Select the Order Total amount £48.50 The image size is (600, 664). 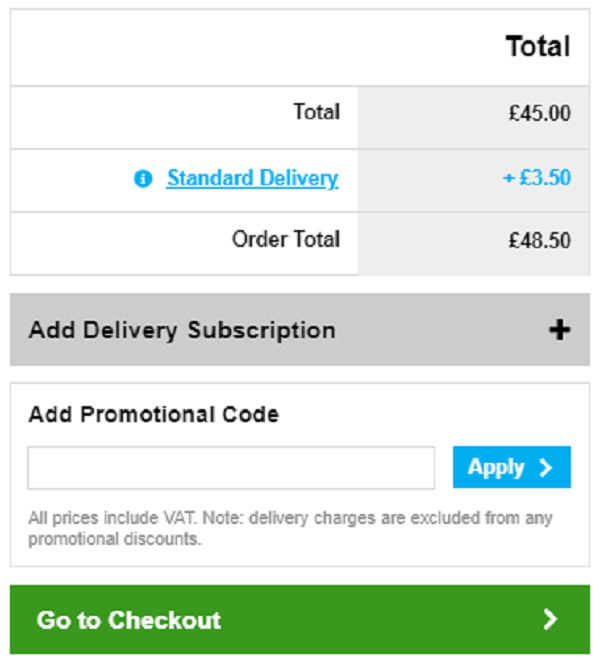539,241
